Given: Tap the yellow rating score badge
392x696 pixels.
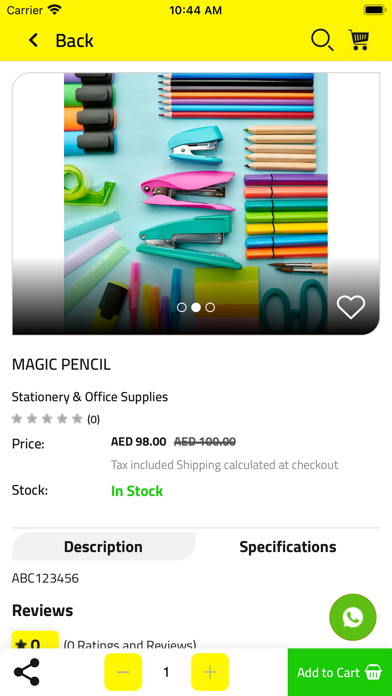Looking at the screenshot, I should tap(35, 640).
